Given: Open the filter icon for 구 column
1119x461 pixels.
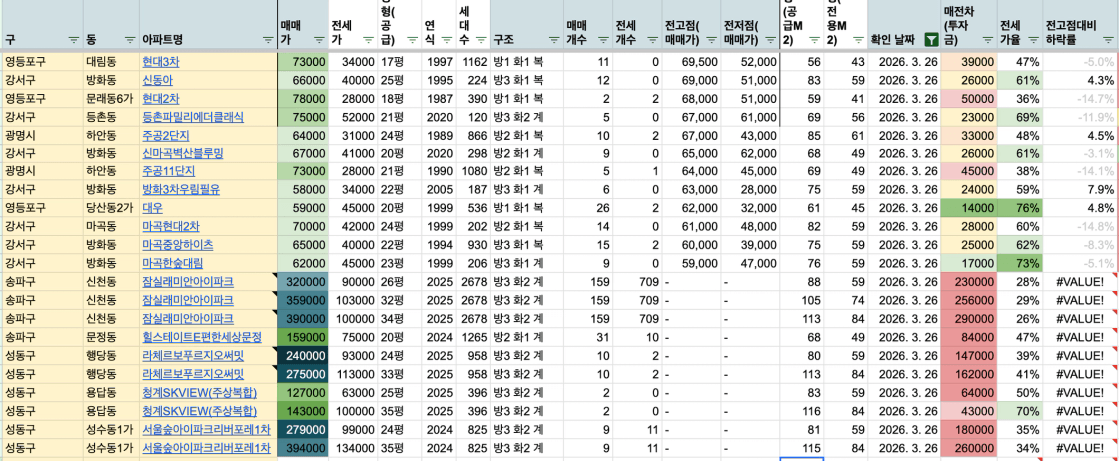Looking at the screenshot, I should pyautogui.click(x=73, y=40).
